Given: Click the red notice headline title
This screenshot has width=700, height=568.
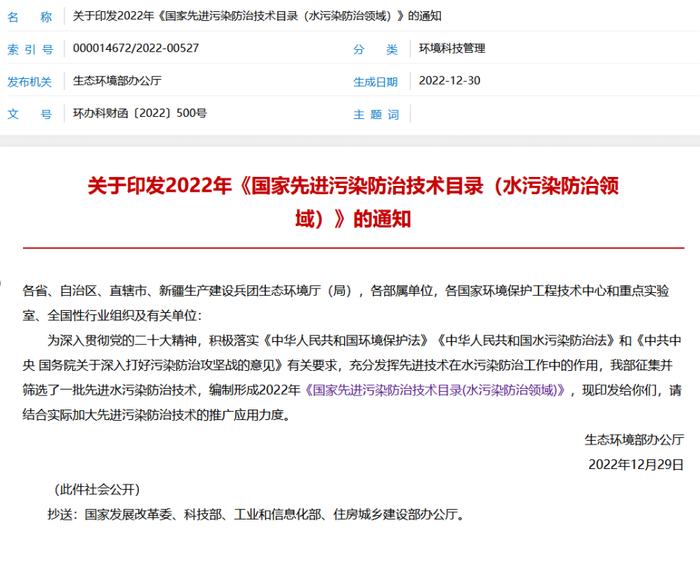Looking at the screenshot, I should 353,202.
